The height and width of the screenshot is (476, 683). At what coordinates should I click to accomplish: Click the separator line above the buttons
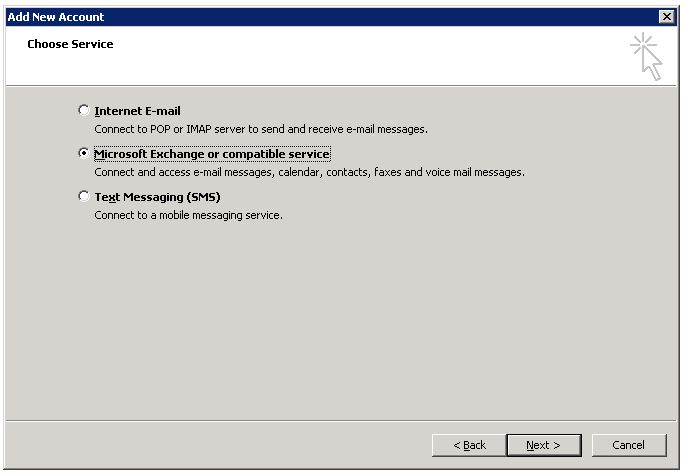(x=340, y=421)
